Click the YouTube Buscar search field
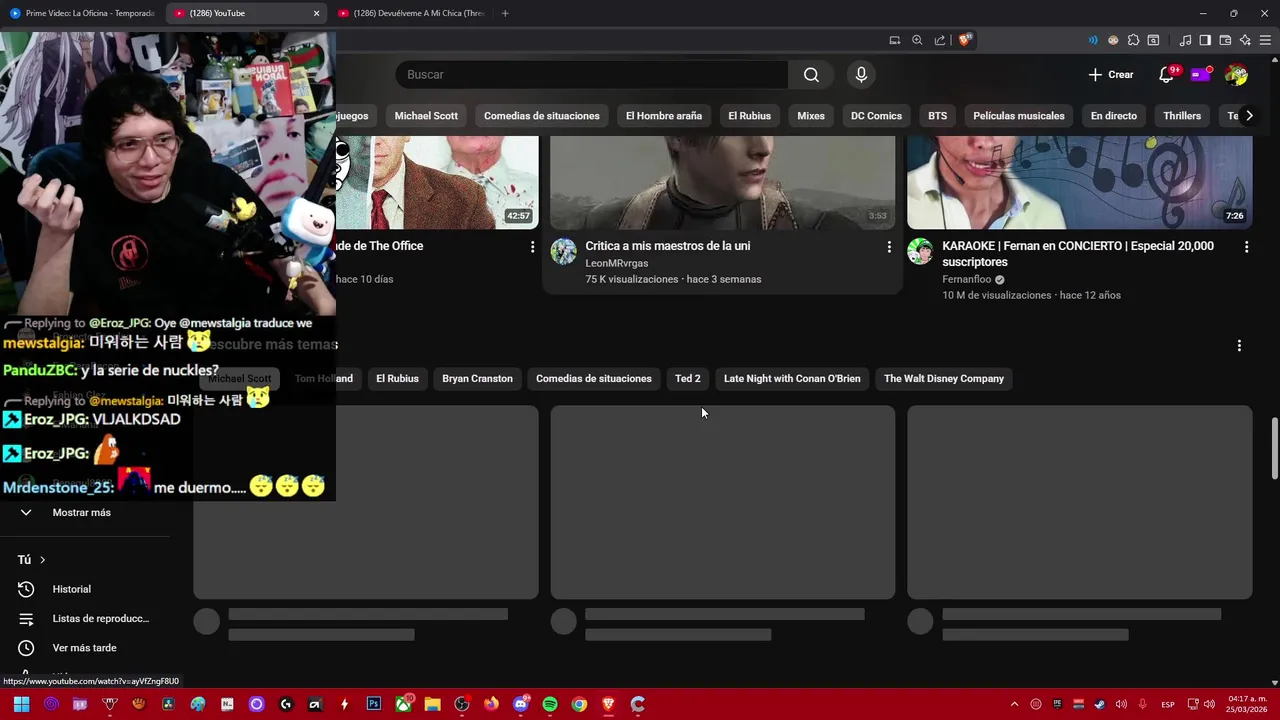This screenshot has height=720, width=1280. 591,75
